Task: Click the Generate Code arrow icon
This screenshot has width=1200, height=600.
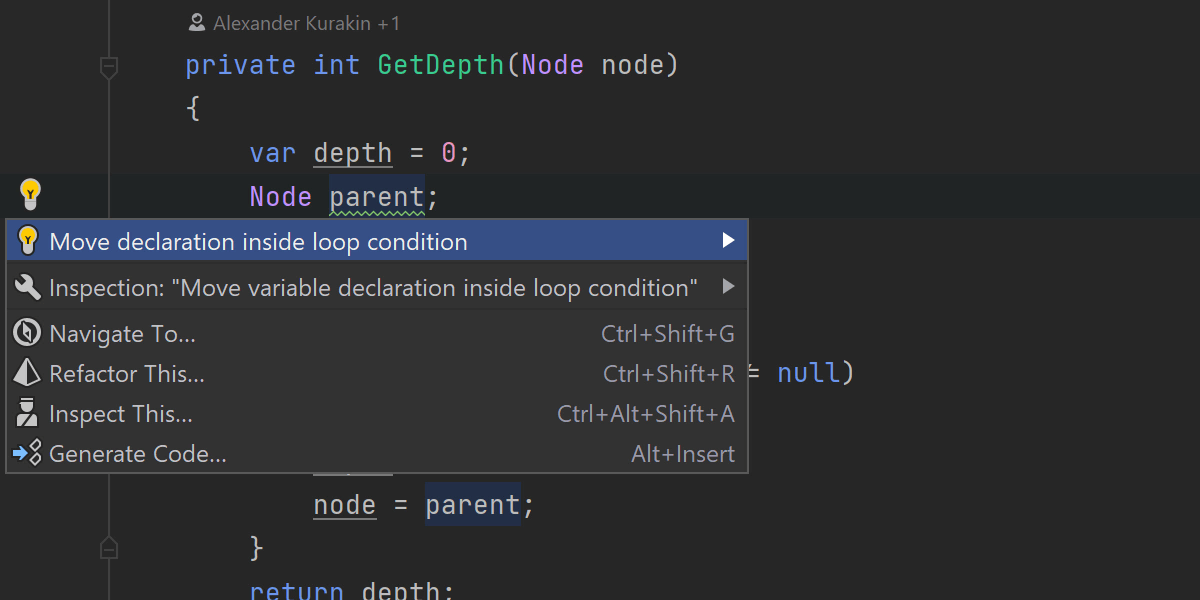Action: [28, 453]
